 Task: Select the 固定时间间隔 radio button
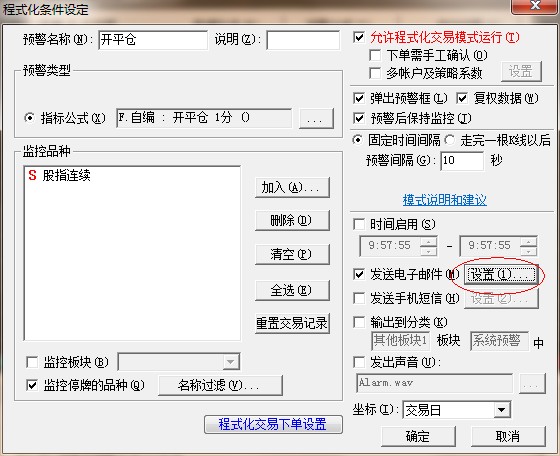357,140
